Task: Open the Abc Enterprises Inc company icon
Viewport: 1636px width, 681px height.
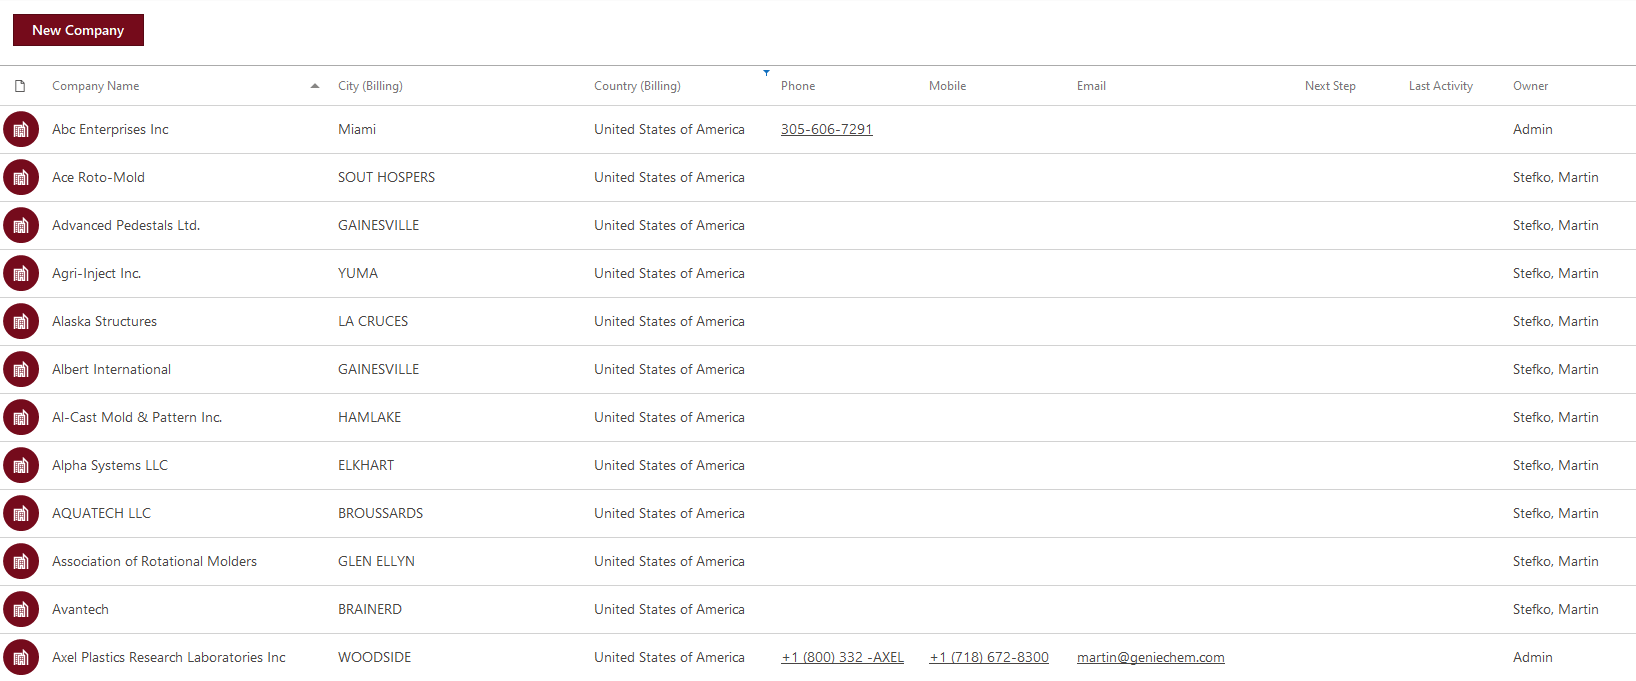Action: pos(21,129)
